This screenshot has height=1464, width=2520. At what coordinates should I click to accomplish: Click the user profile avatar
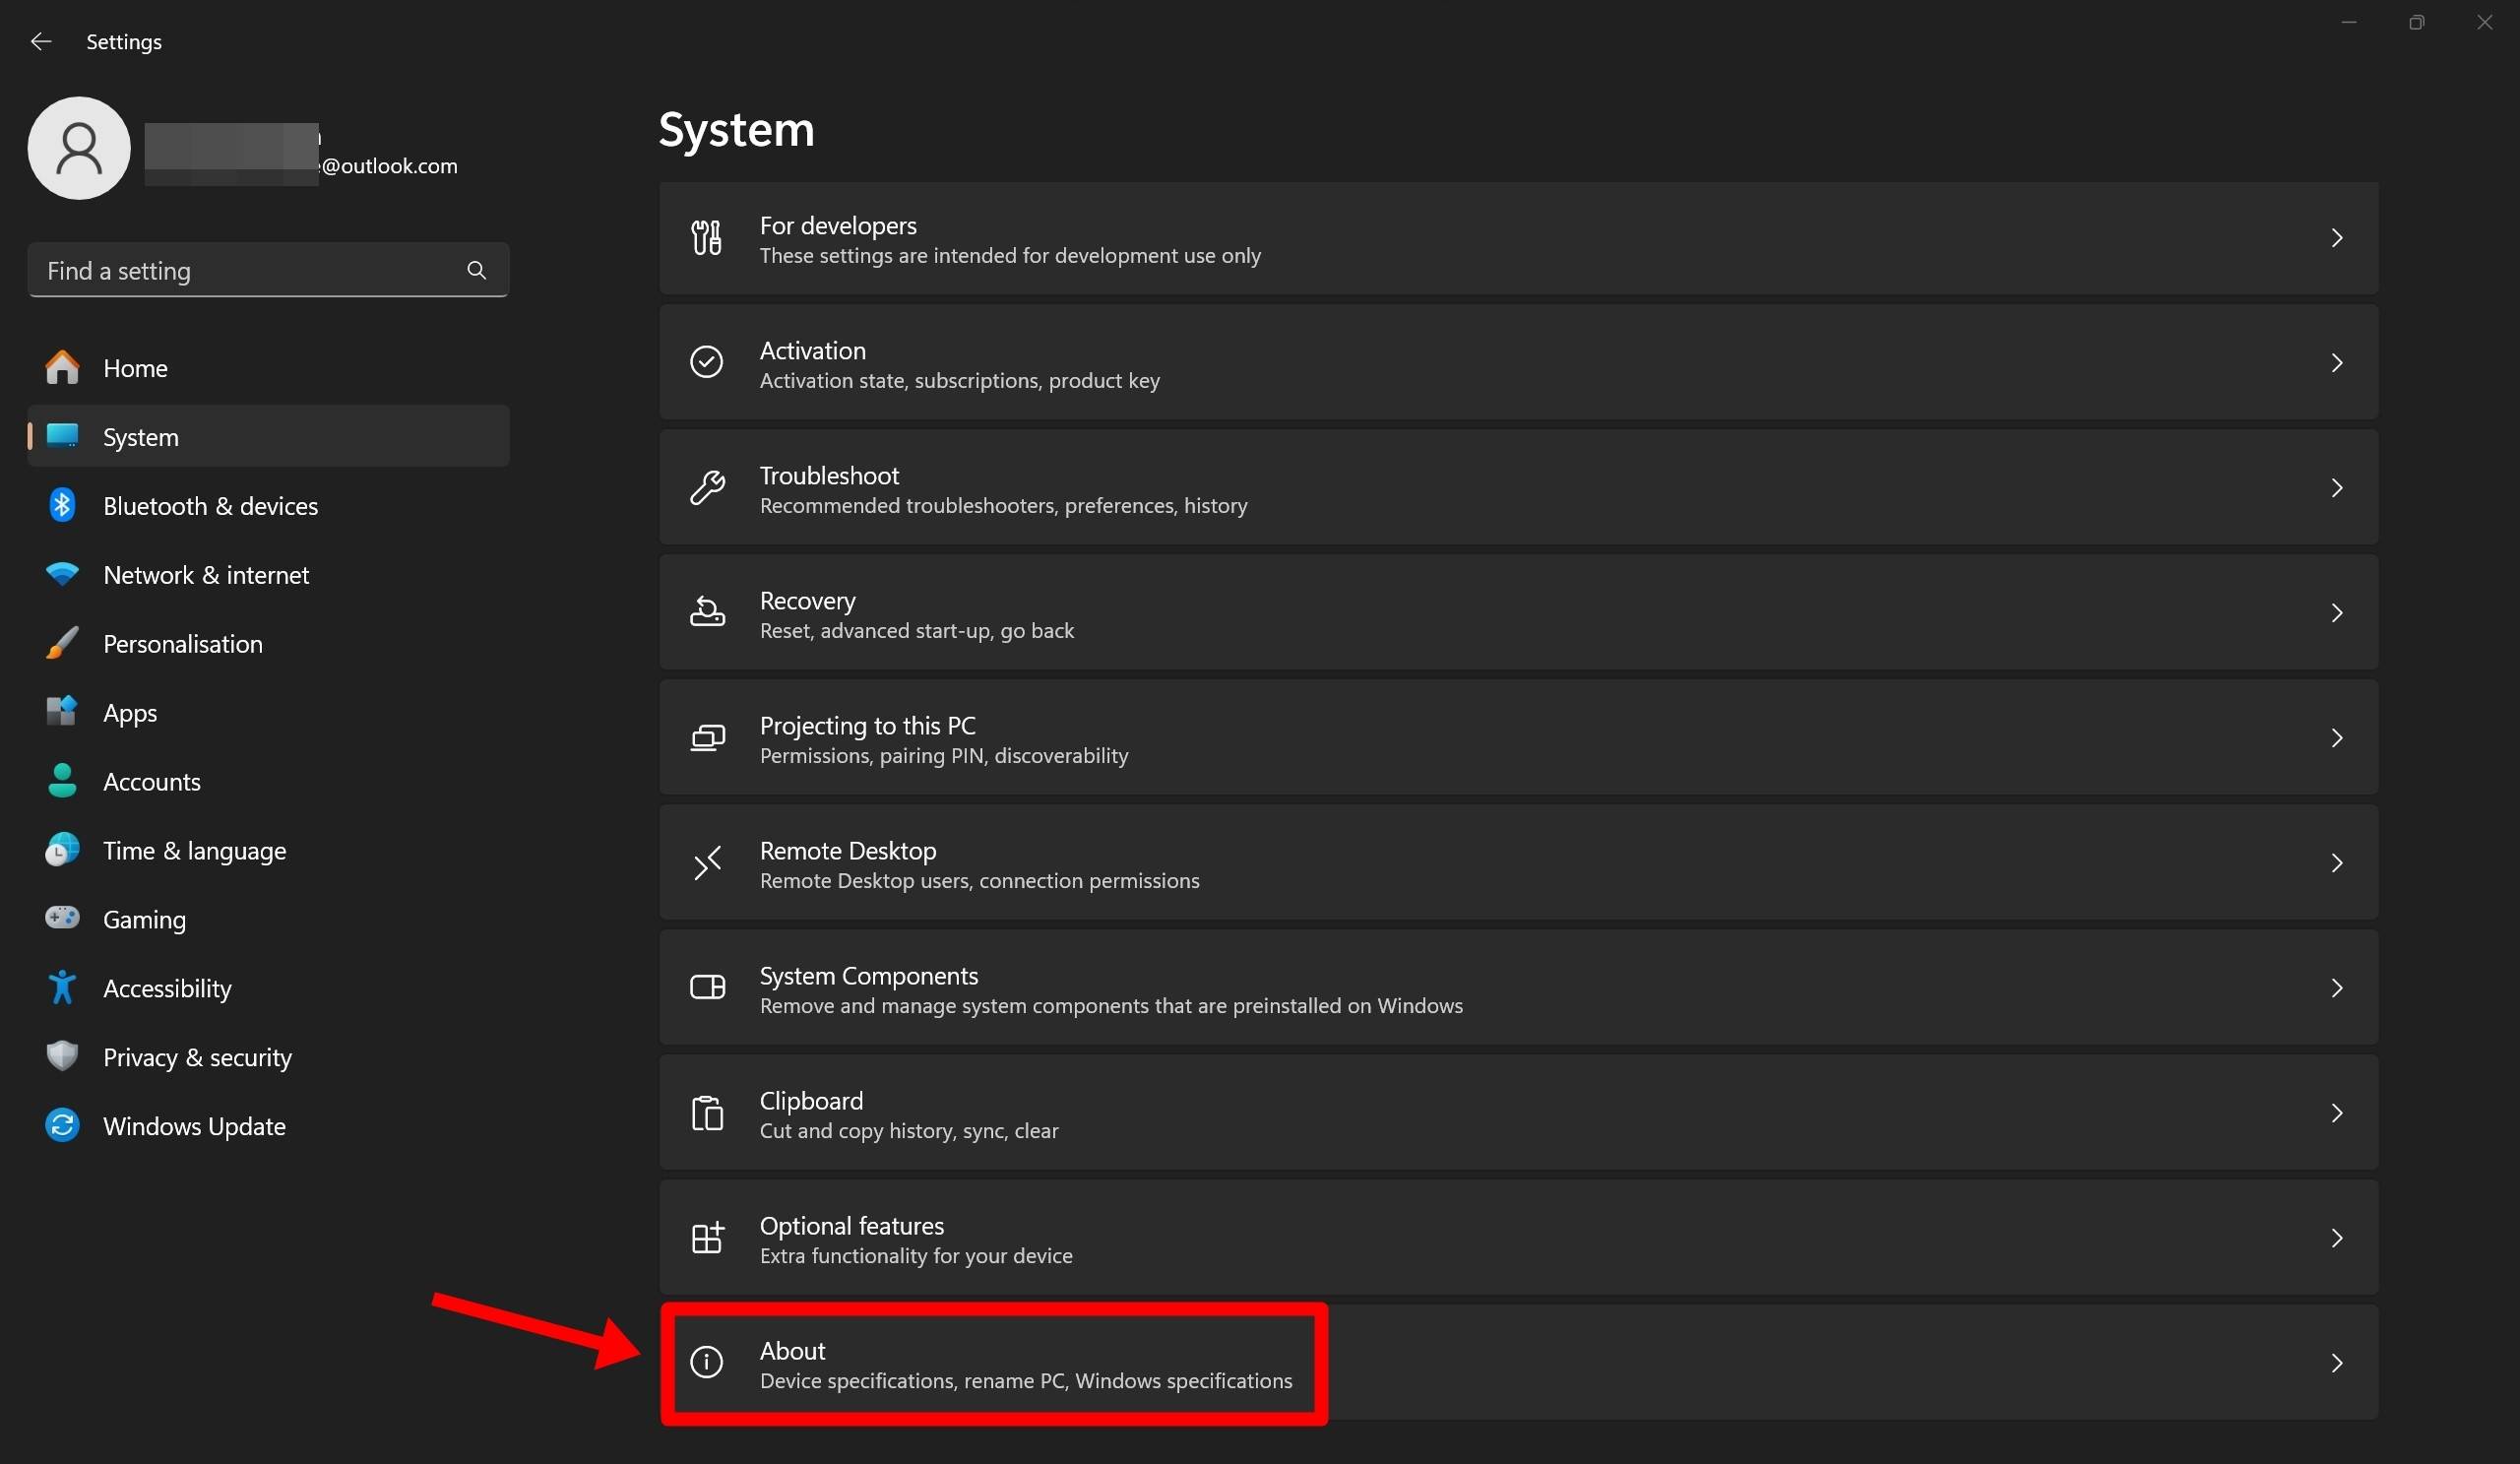point(78,148)
